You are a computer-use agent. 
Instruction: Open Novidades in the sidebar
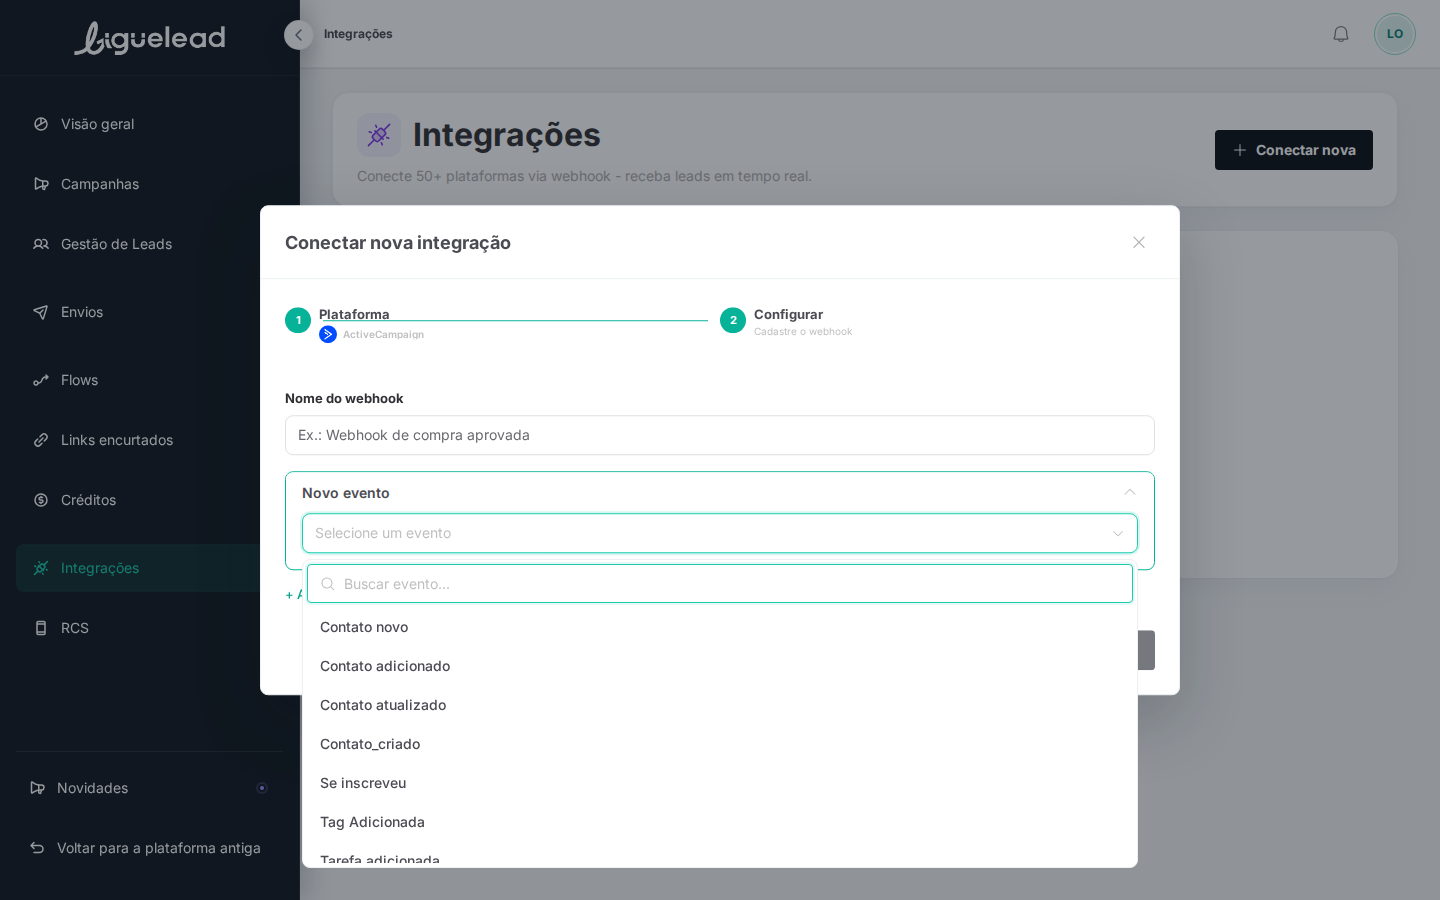150,788
